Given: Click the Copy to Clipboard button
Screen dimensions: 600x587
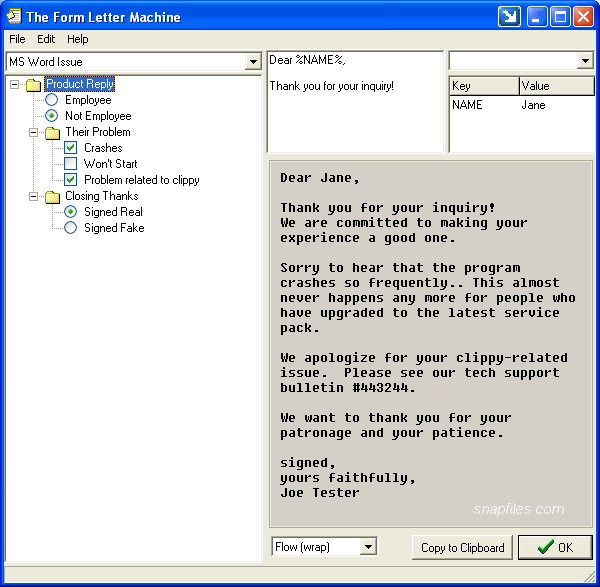Looking at the screenshot, I should (x=462, y=548).
